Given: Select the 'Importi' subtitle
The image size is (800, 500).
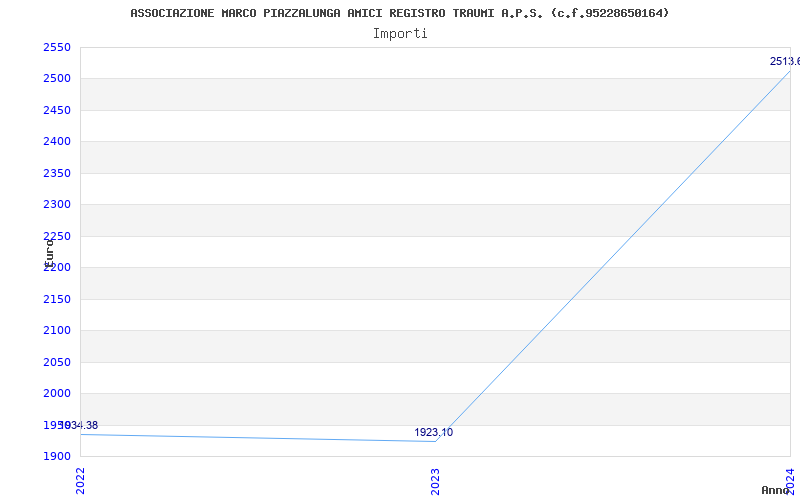Looking at the screenshot, I should pos(400,34).
